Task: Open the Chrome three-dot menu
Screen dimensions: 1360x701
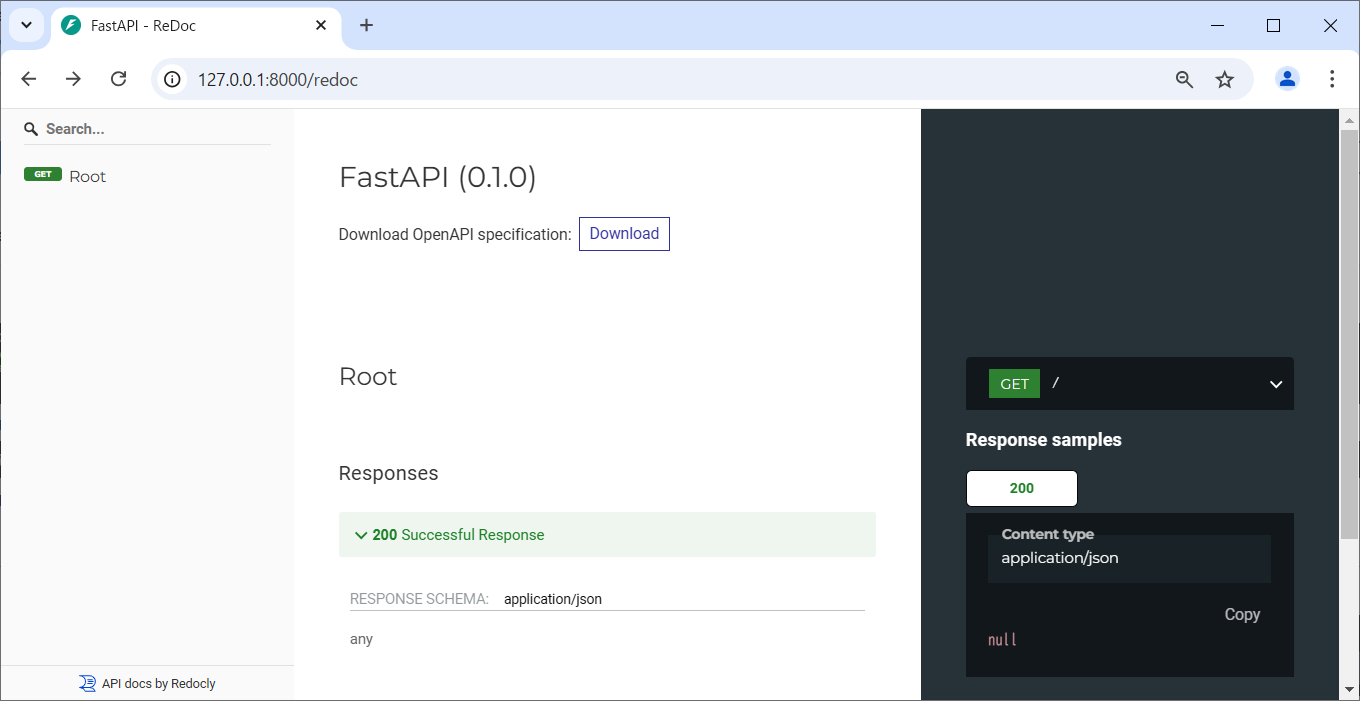Action: point(1332,78)
